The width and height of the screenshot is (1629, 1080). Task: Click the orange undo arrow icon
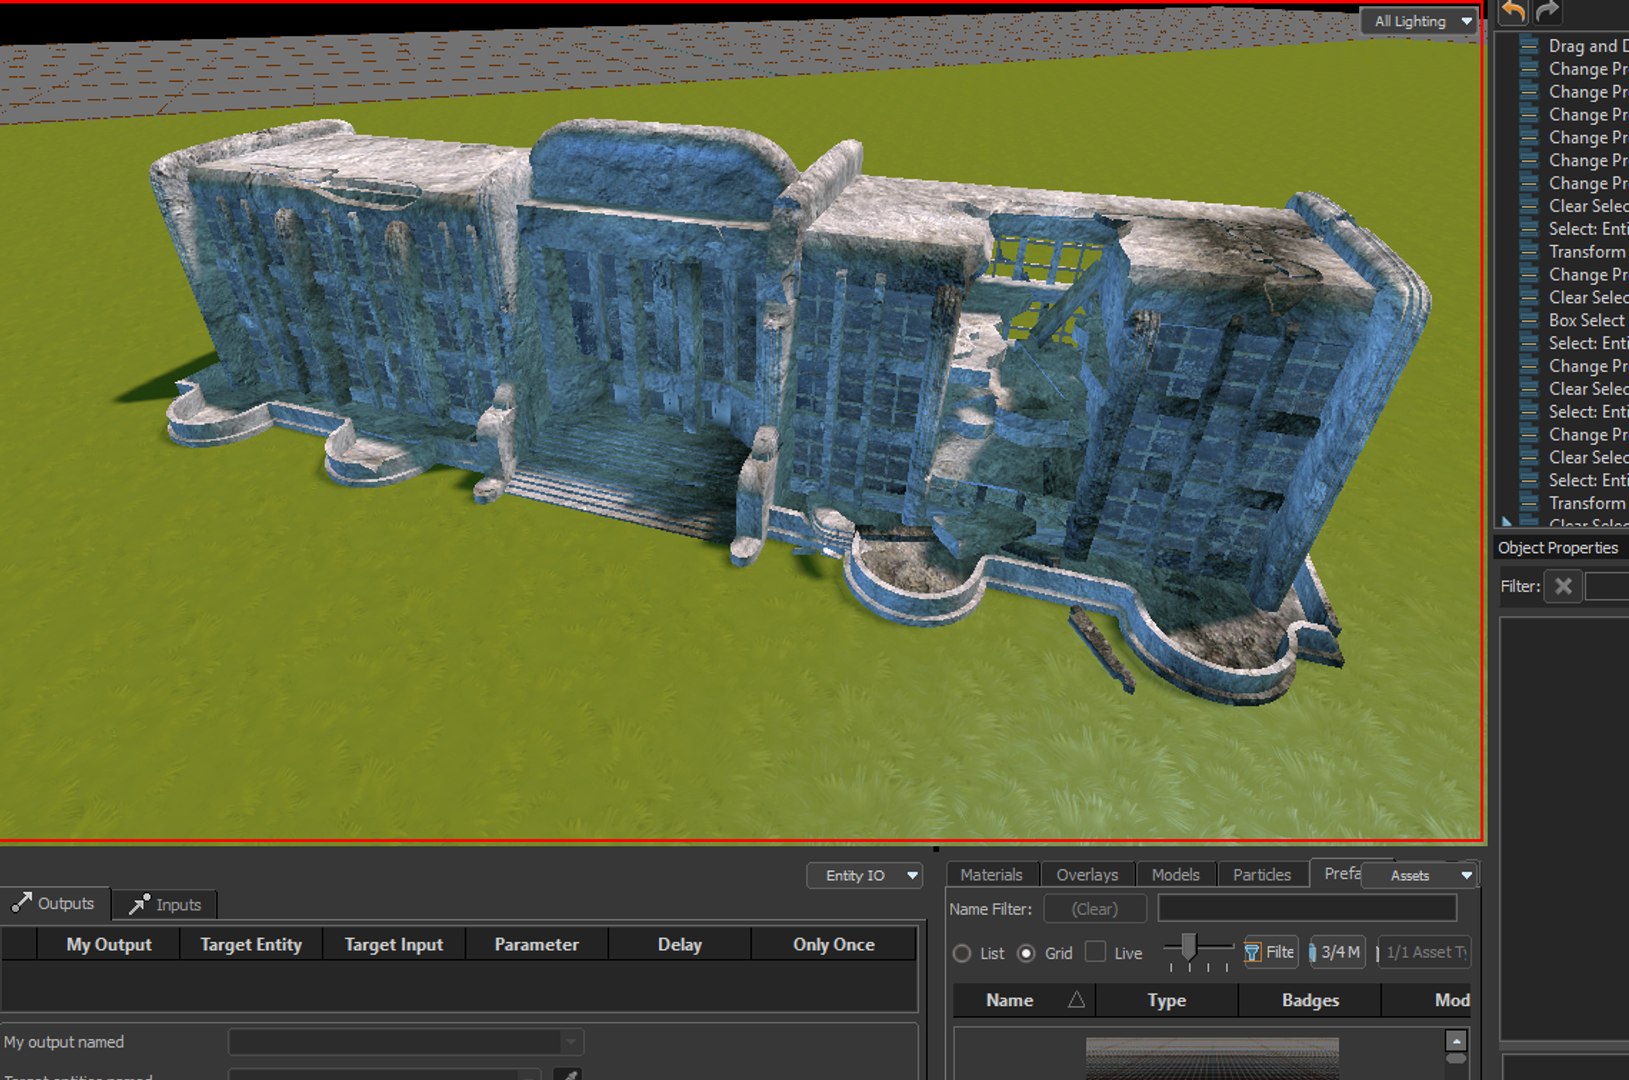tap(1513, 12)
